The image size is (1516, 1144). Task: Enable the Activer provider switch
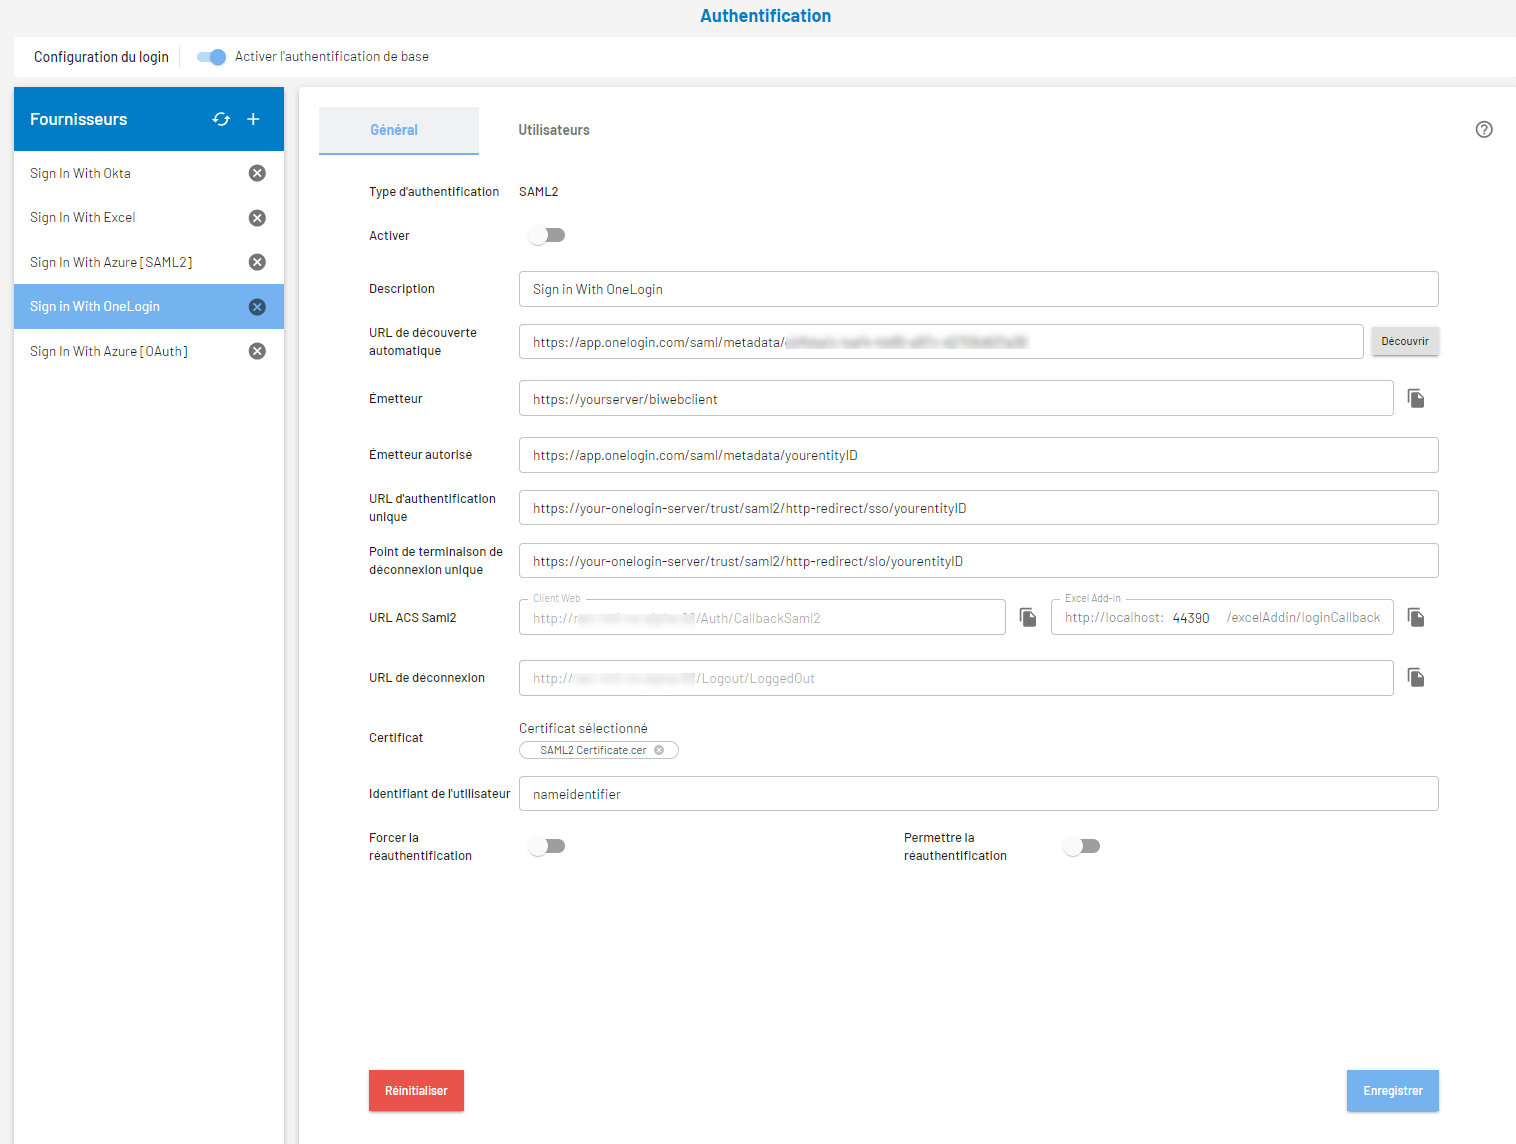547,235
